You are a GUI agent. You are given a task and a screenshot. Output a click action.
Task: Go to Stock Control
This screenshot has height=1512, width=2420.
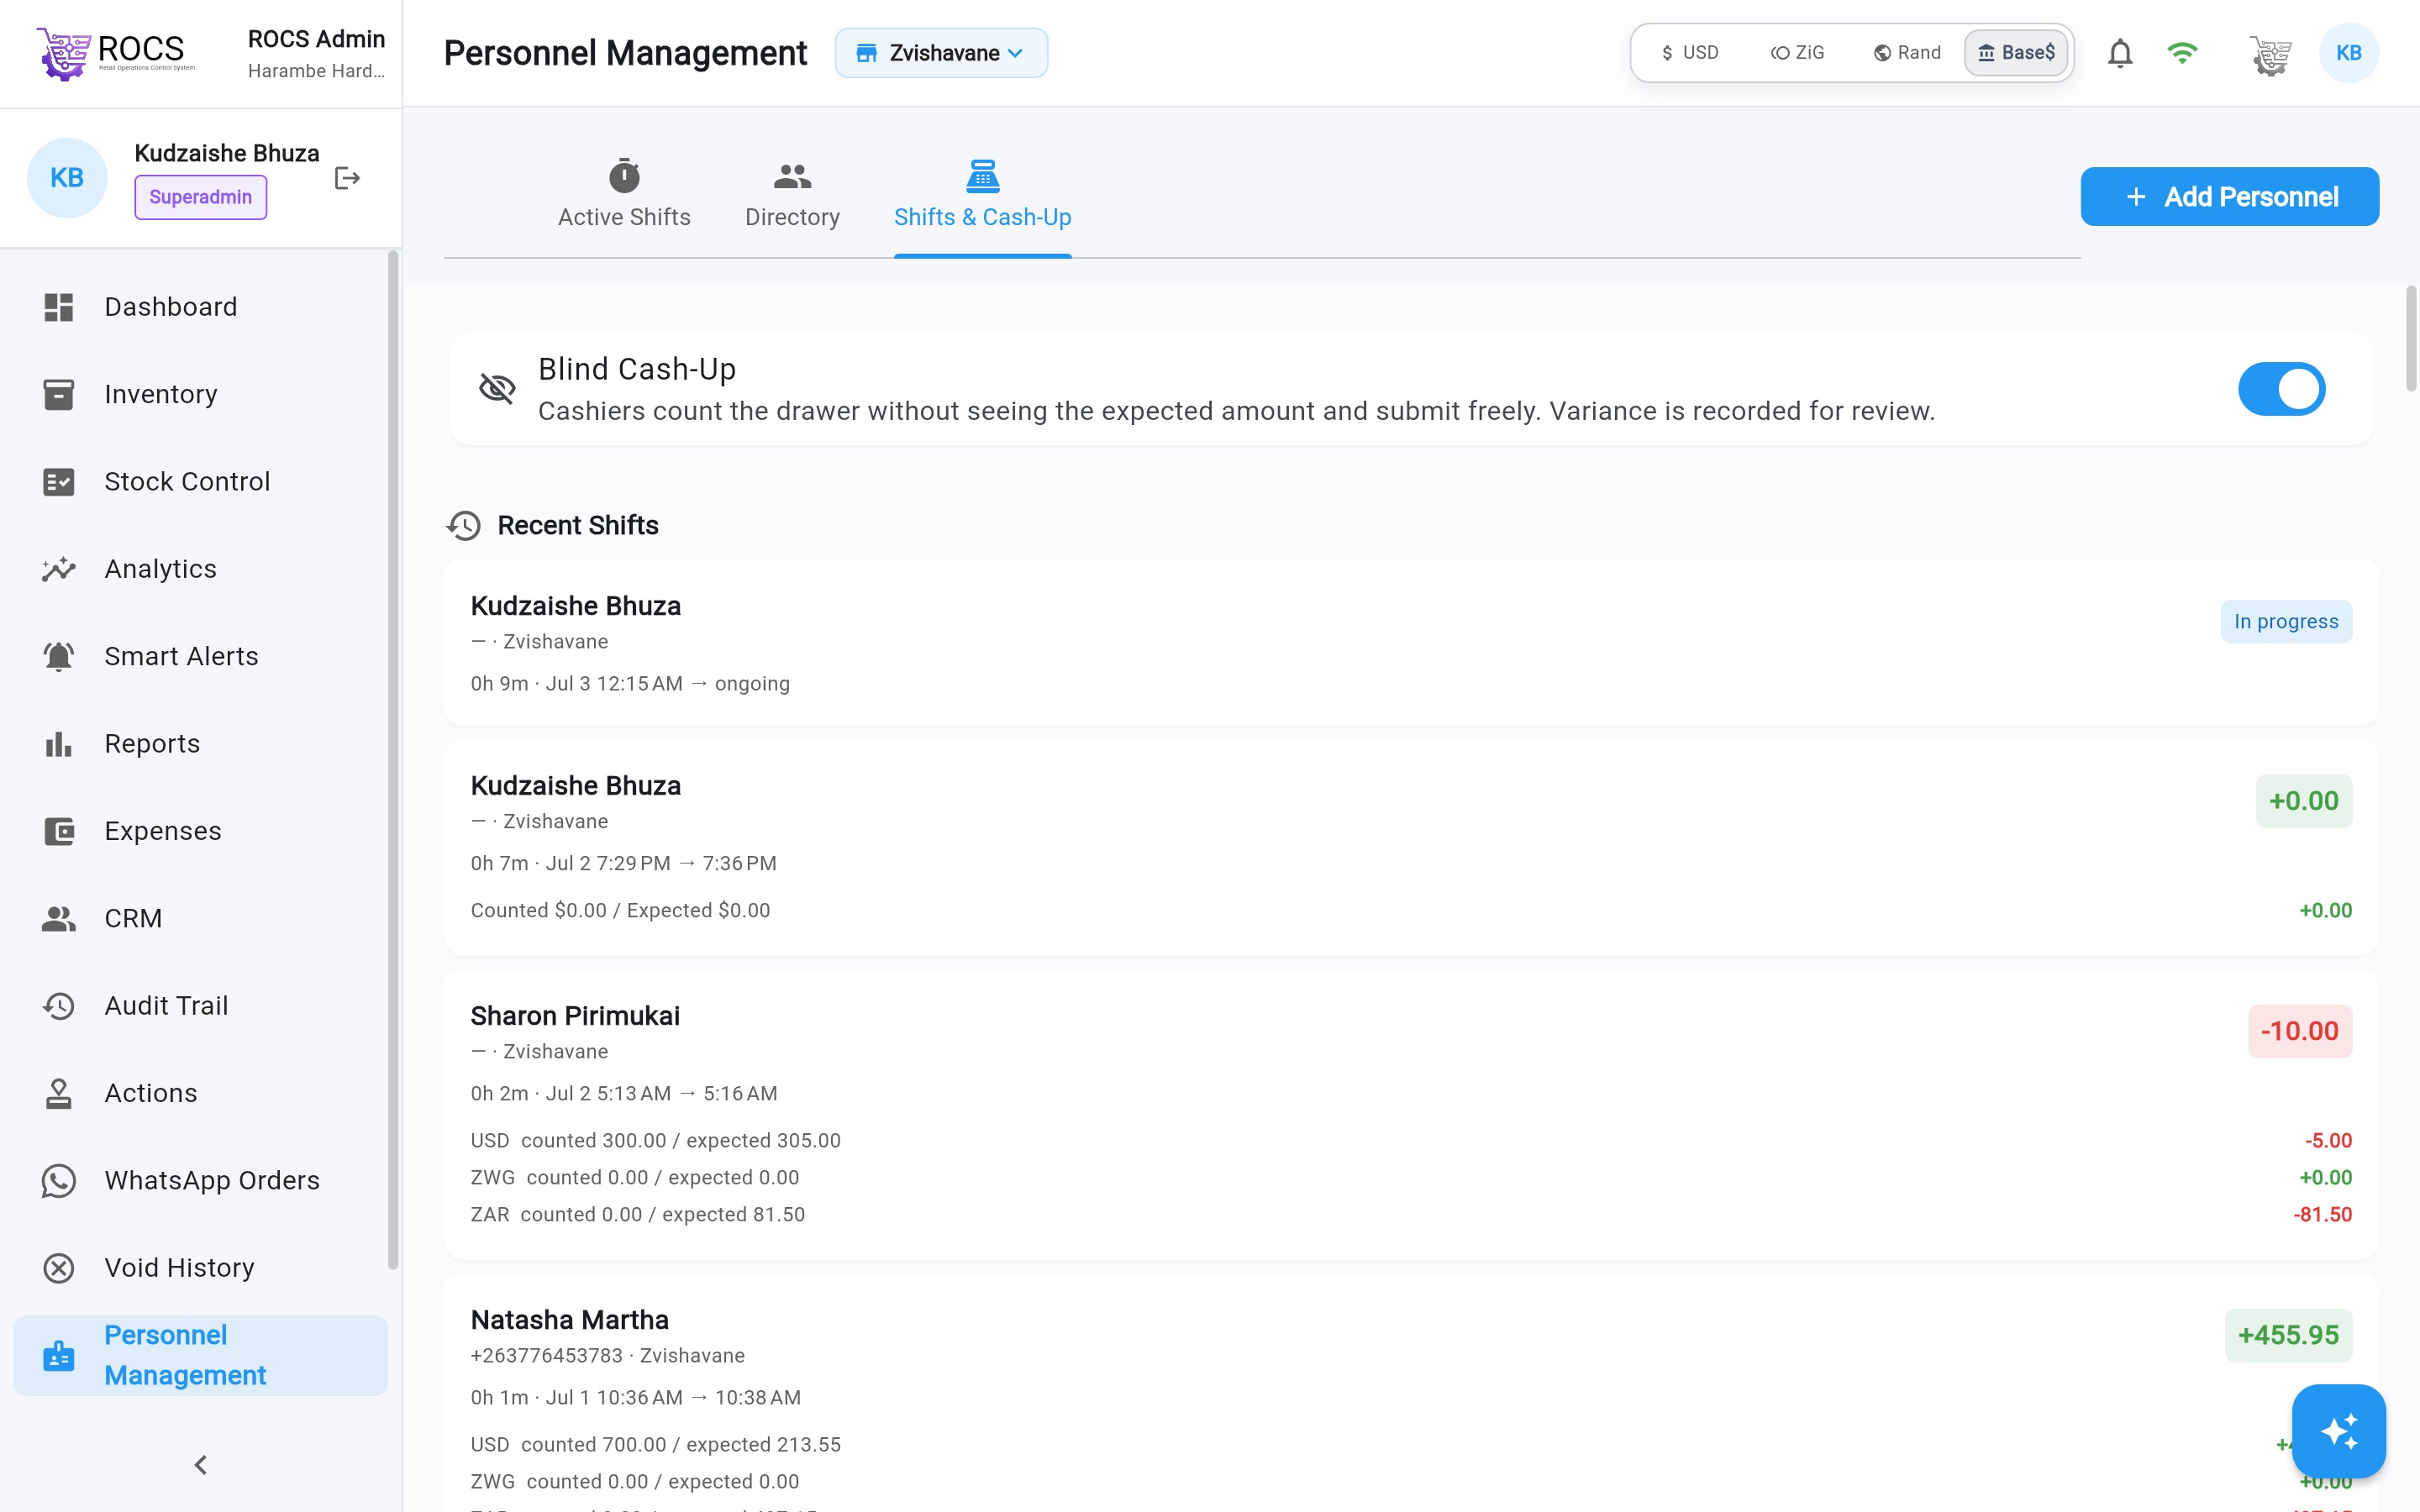200,481
